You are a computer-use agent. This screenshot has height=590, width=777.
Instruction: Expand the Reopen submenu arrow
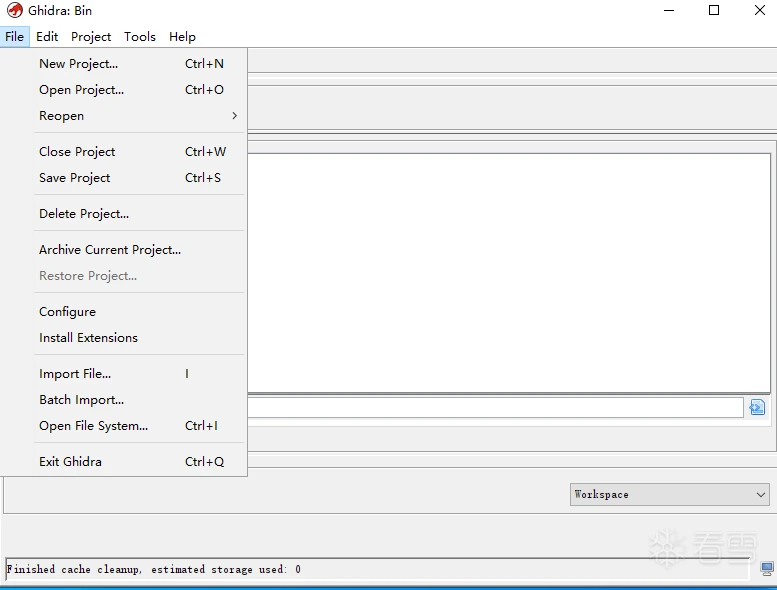[234, 116]
